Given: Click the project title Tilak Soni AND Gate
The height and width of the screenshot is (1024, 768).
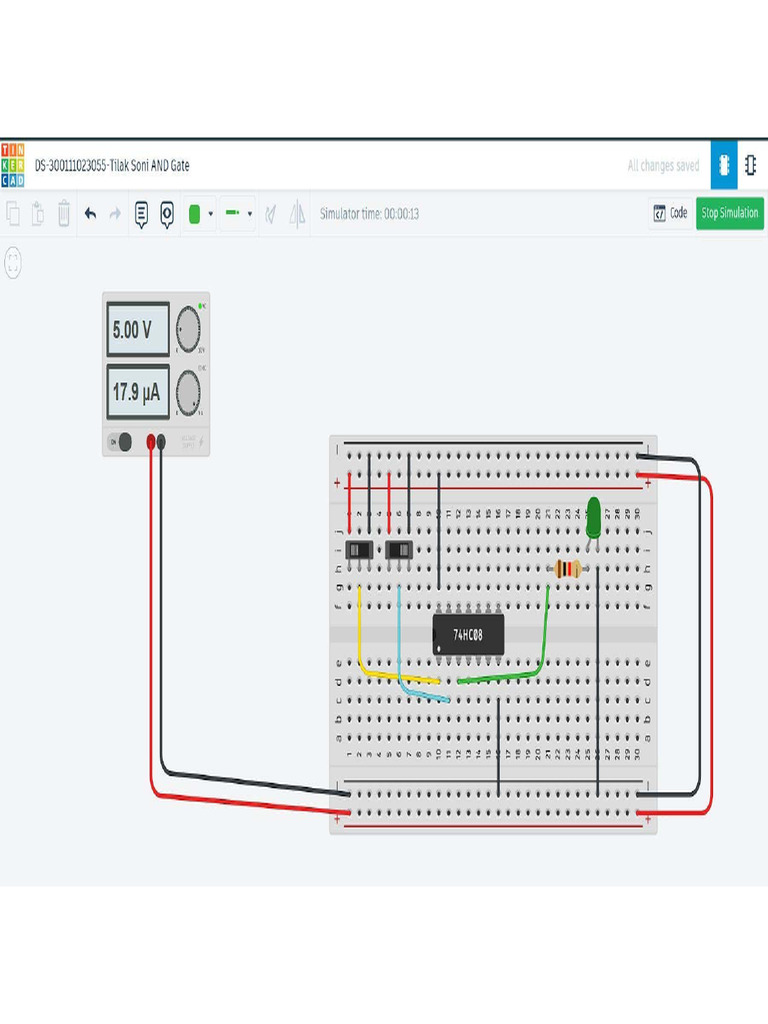Looking at the screenshot, I should pyautogui.click(x=112, y=166).
